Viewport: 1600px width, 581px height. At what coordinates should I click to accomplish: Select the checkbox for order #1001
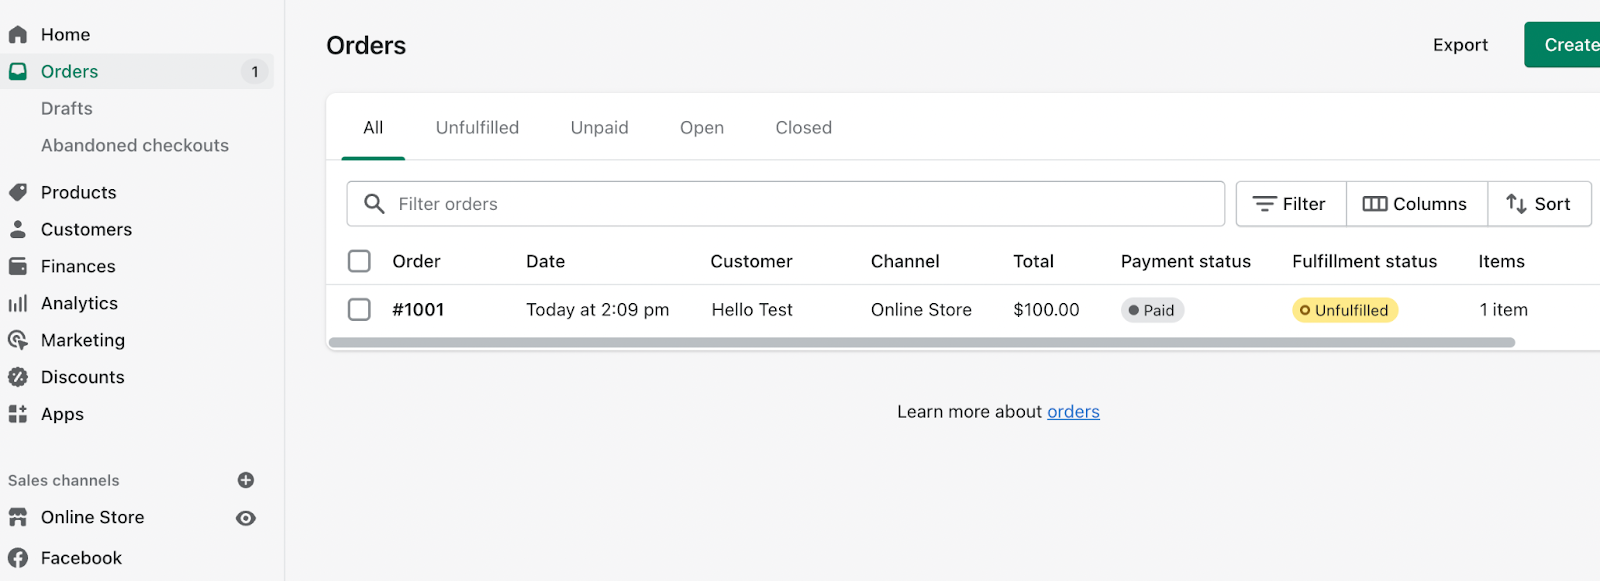point(359,310)
